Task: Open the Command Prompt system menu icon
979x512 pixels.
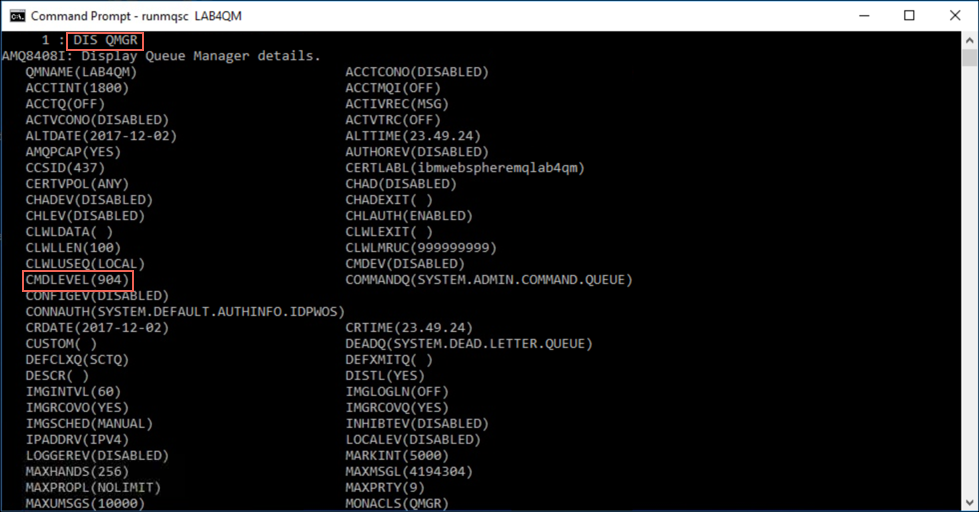Action: click(x=17, y=16)
